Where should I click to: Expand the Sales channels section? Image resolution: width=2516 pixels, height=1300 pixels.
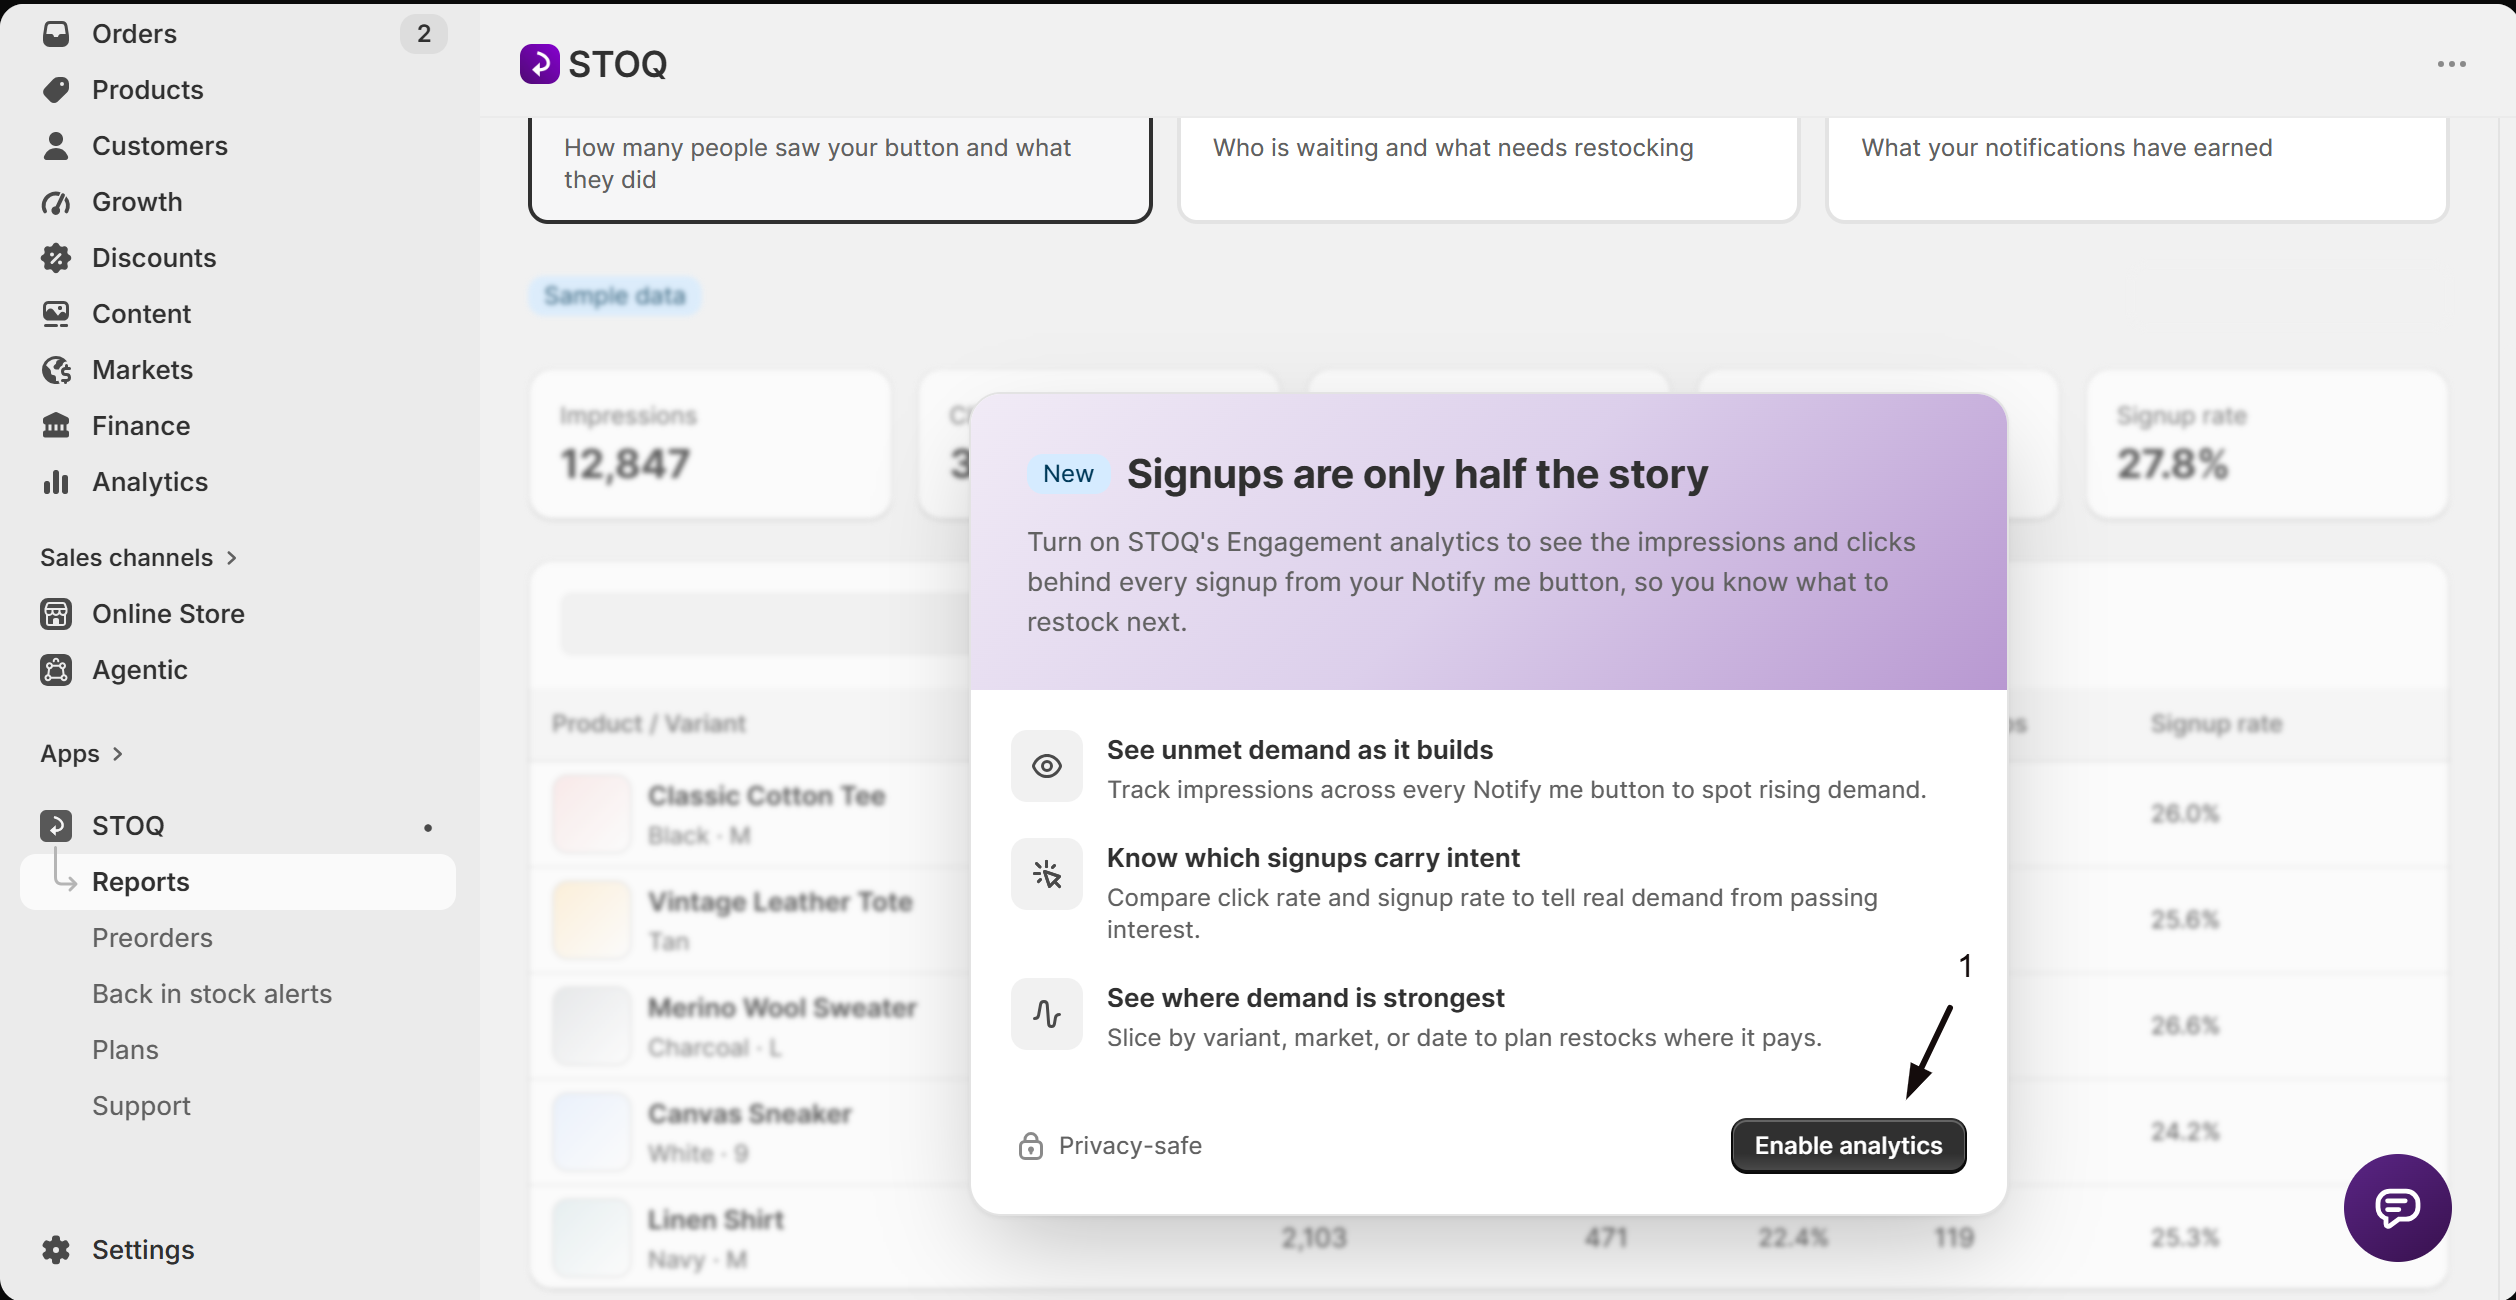coord(138,558)
